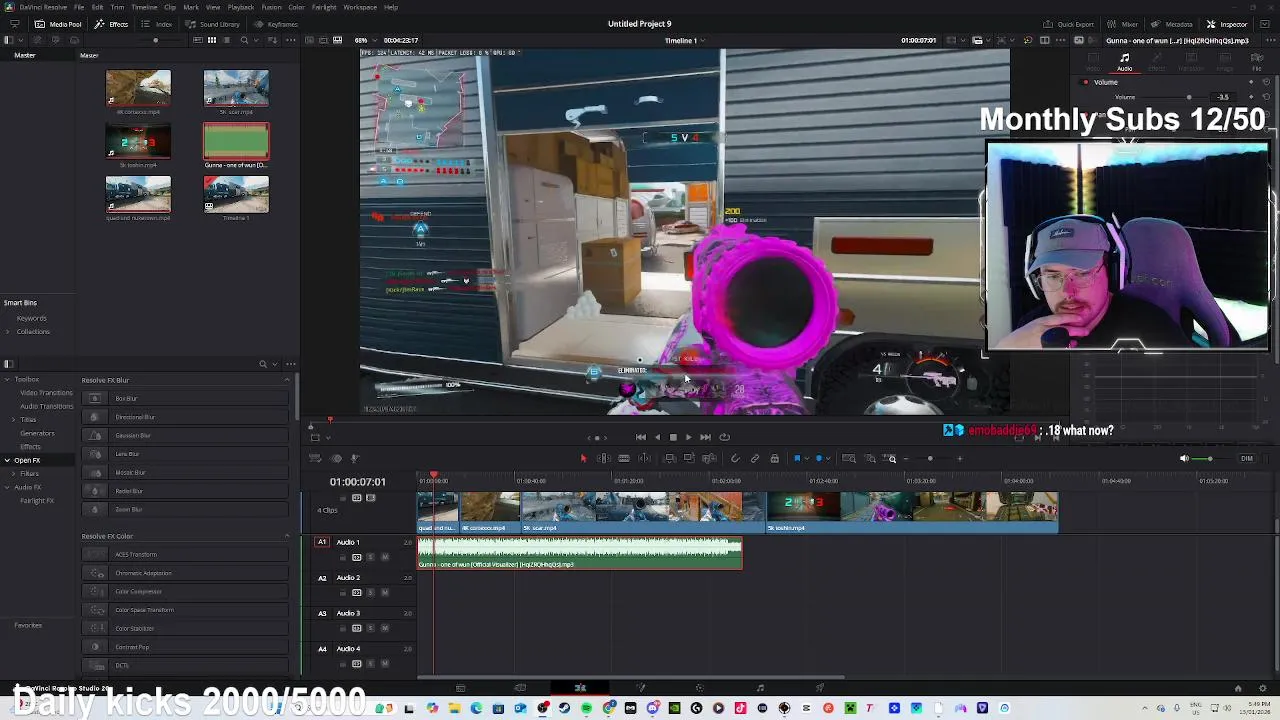Open the Playback menu
This screenshot has width=1280, height=720.
pos(240,7)
